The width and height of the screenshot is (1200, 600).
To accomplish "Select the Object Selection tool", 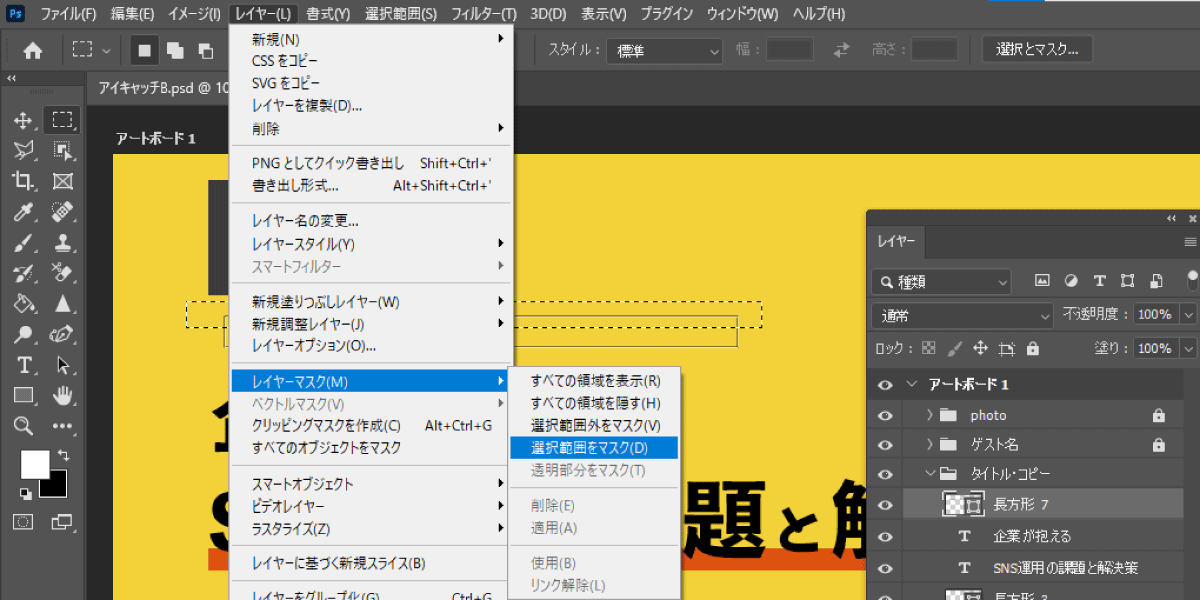I will [63, 151].
